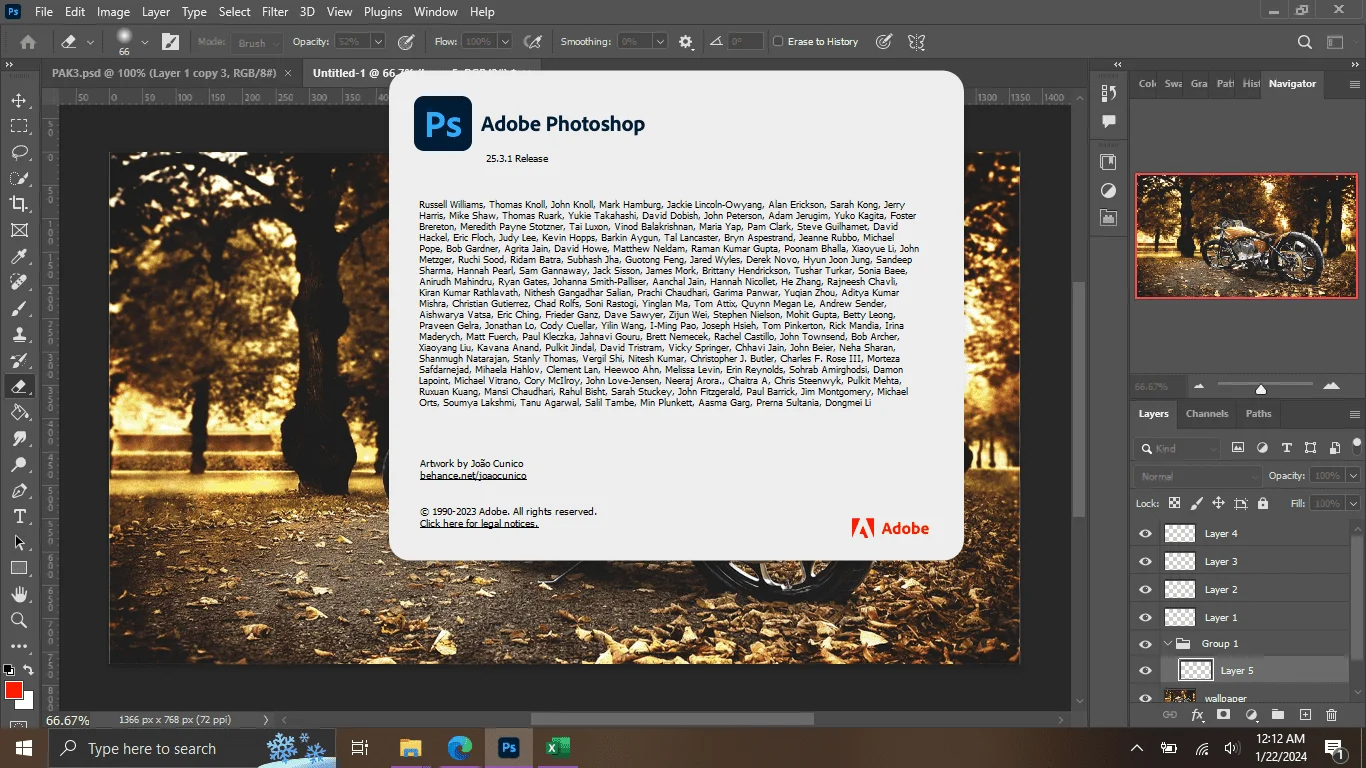
Task: Hide Layer 3 with its eye icon
Action: point(1146,561)
